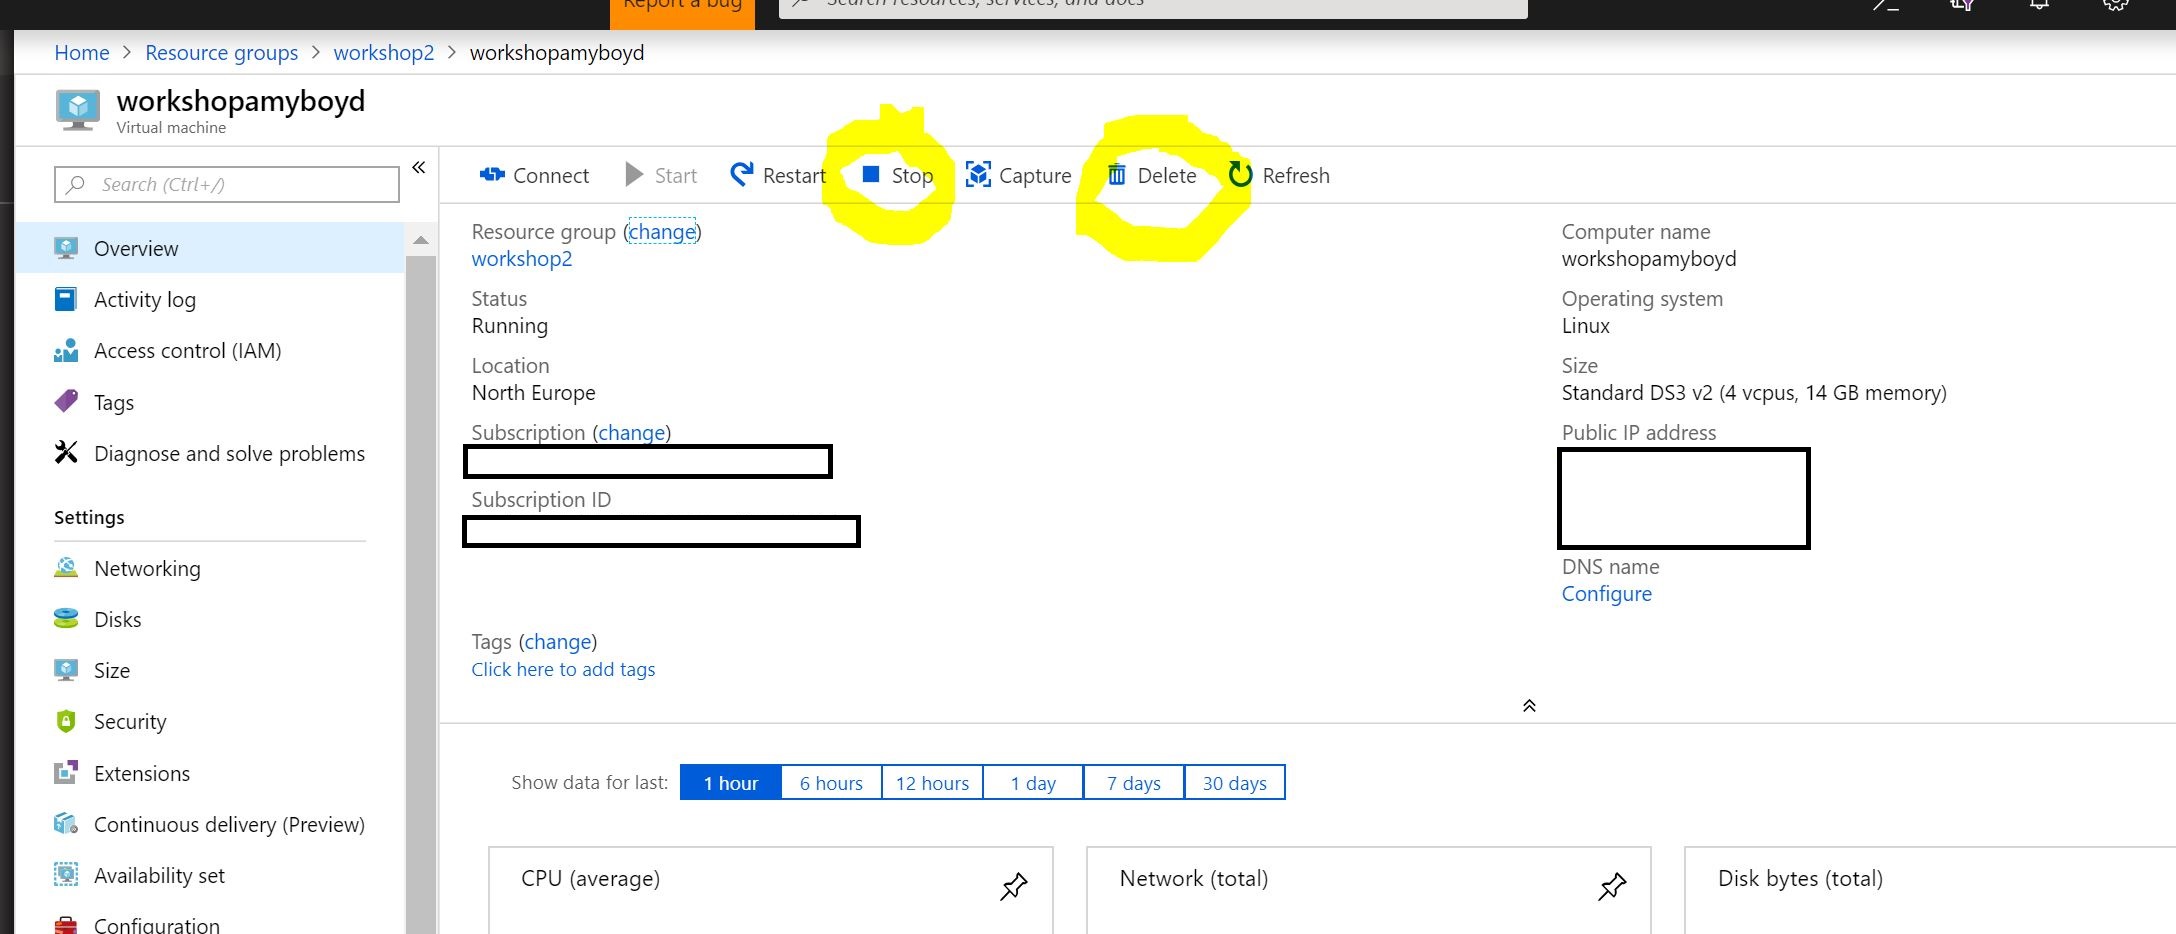Click the Connect toolbar button
2176x934 pixels.
click(534, 175)
